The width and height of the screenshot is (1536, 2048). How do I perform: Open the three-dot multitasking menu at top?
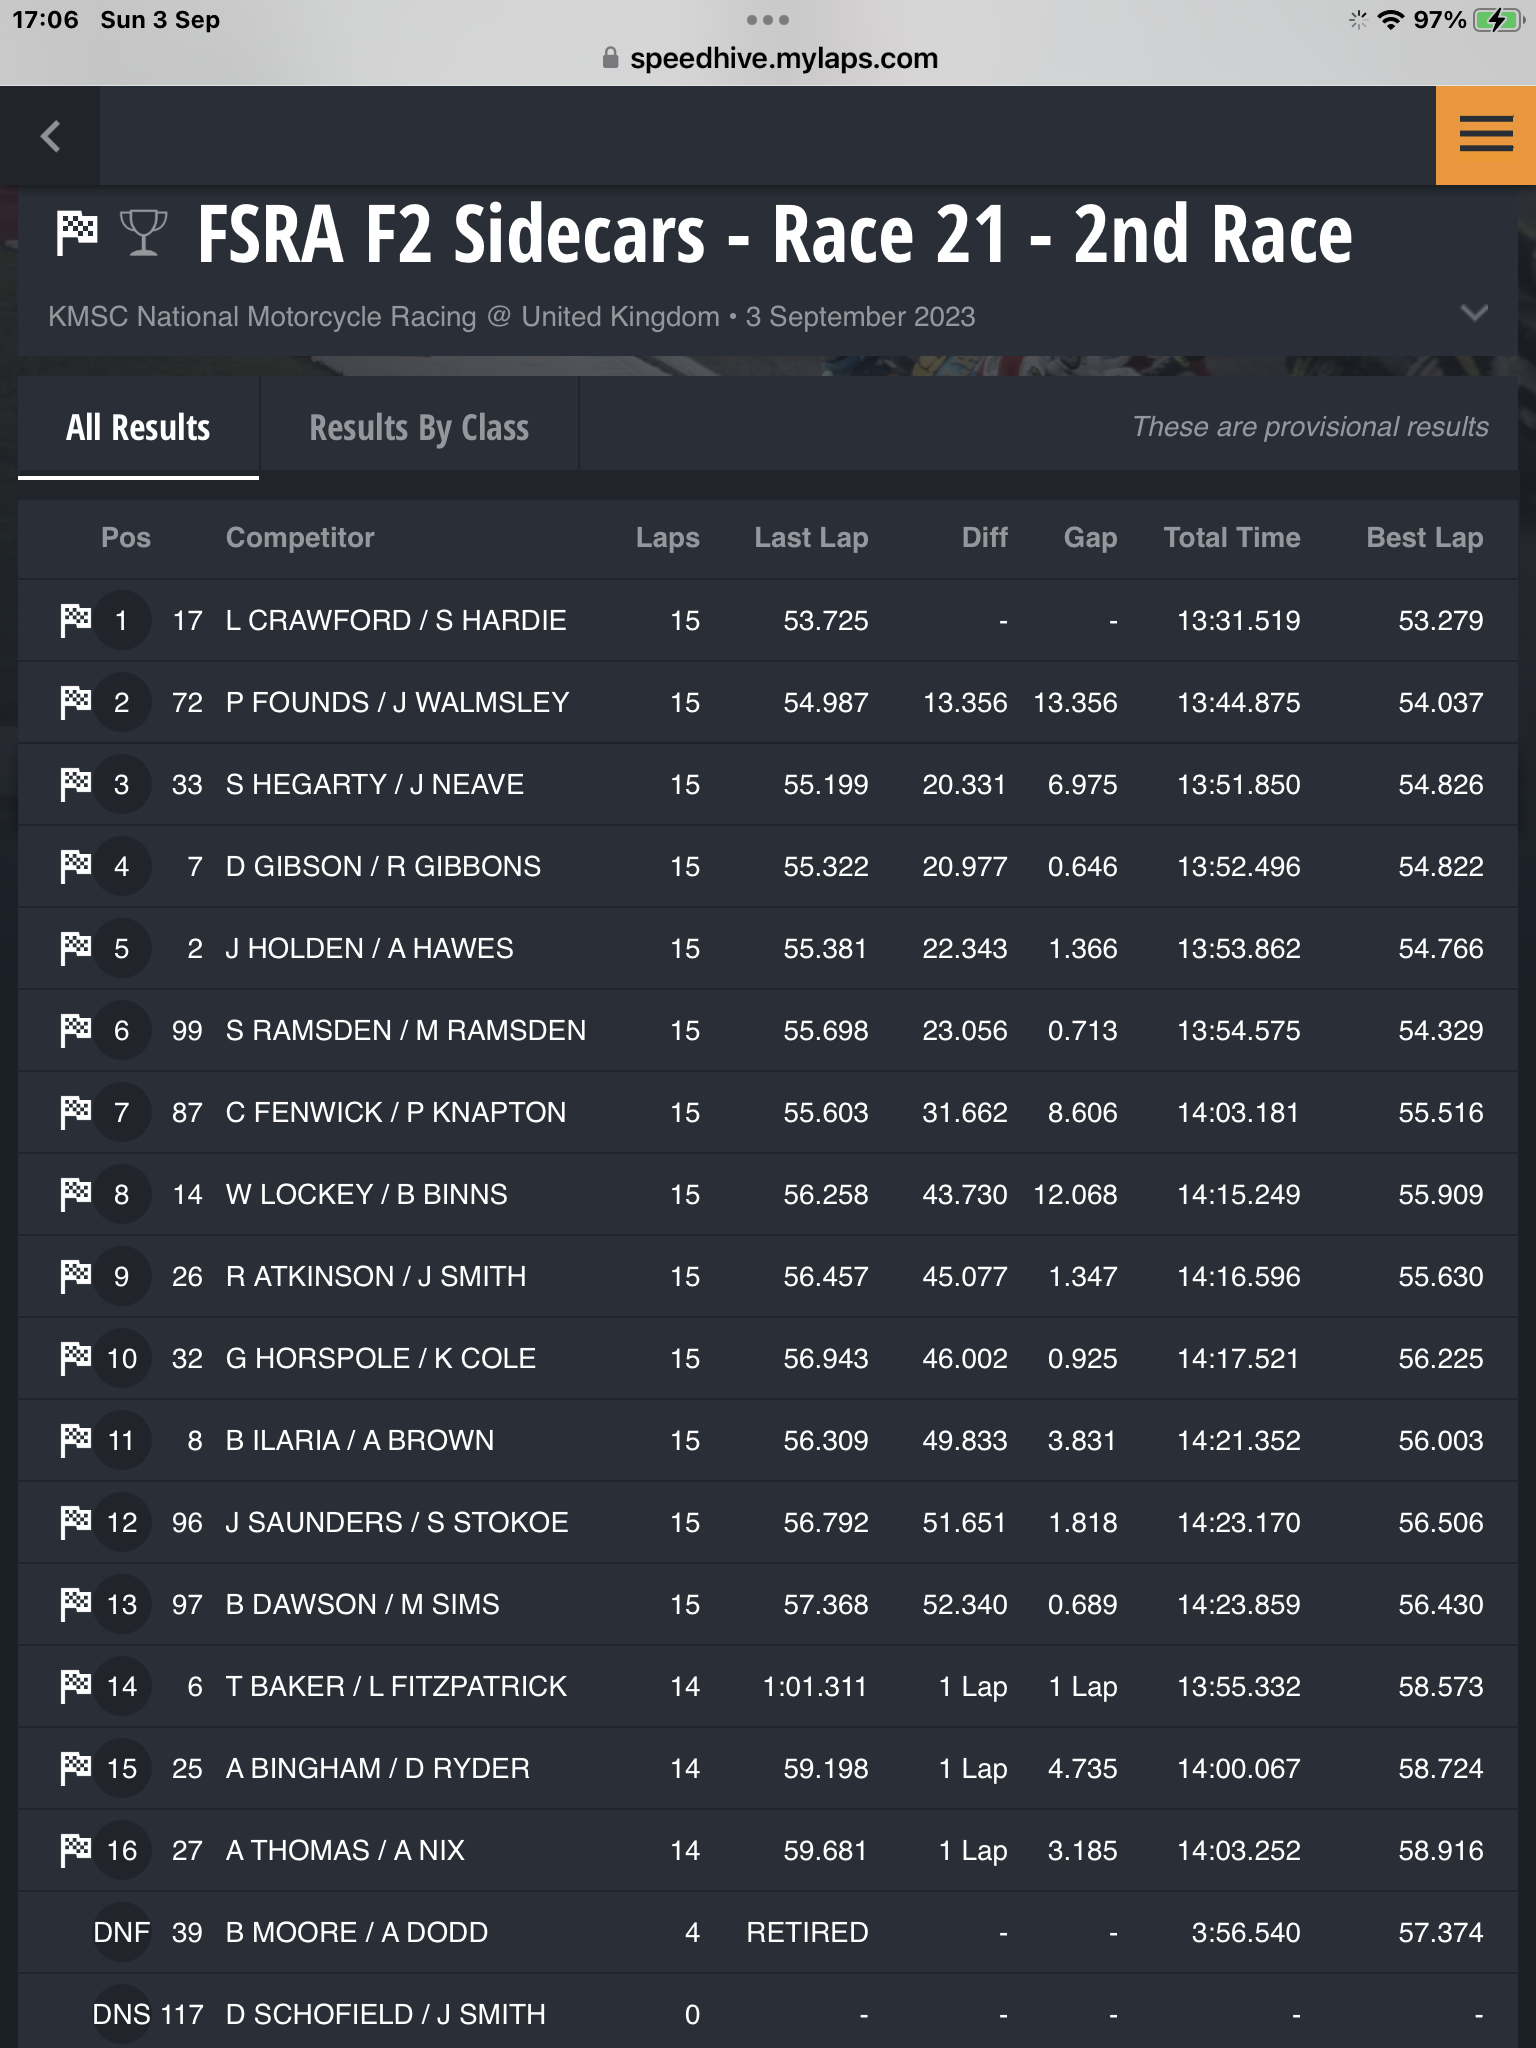click(768, 20)
